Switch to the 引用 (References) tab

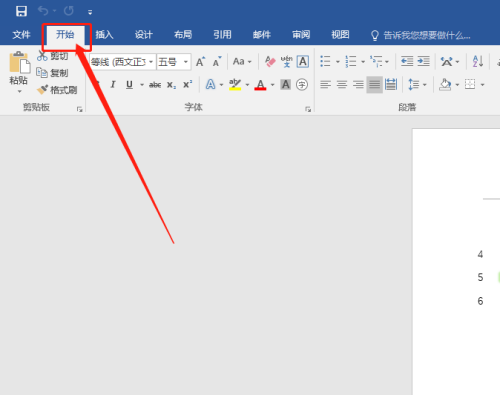[222, 34]
